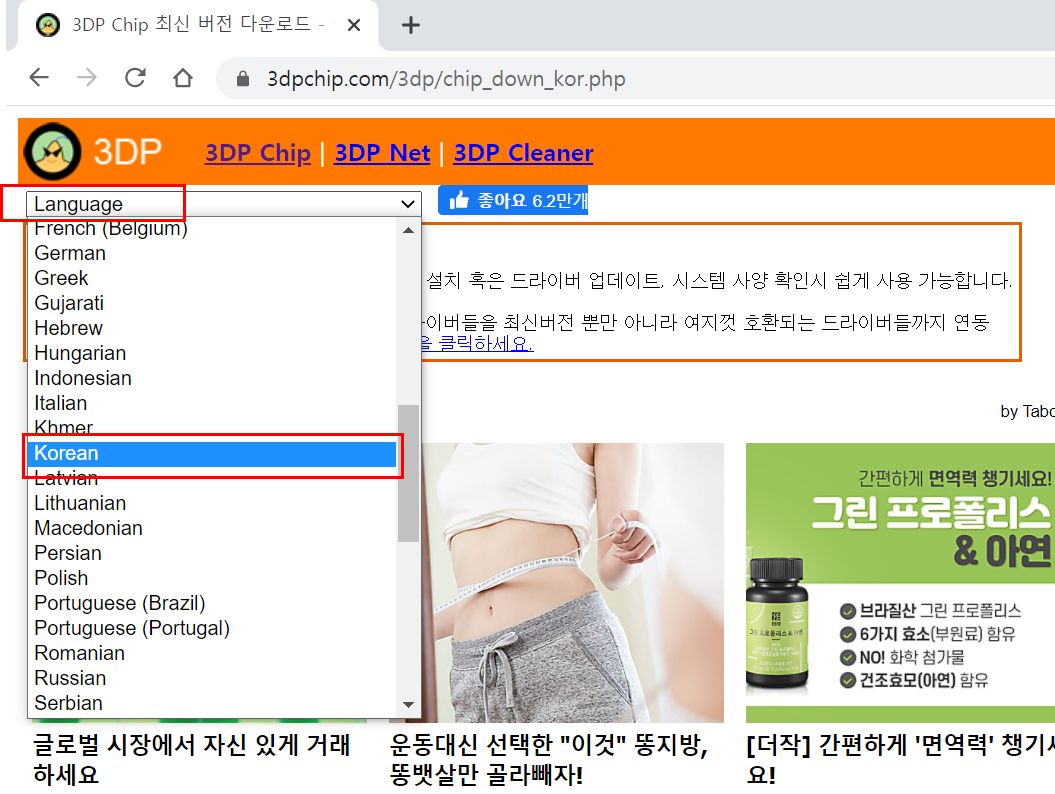Close the 3DP Chip browser tab

click(x=354, y=25)
